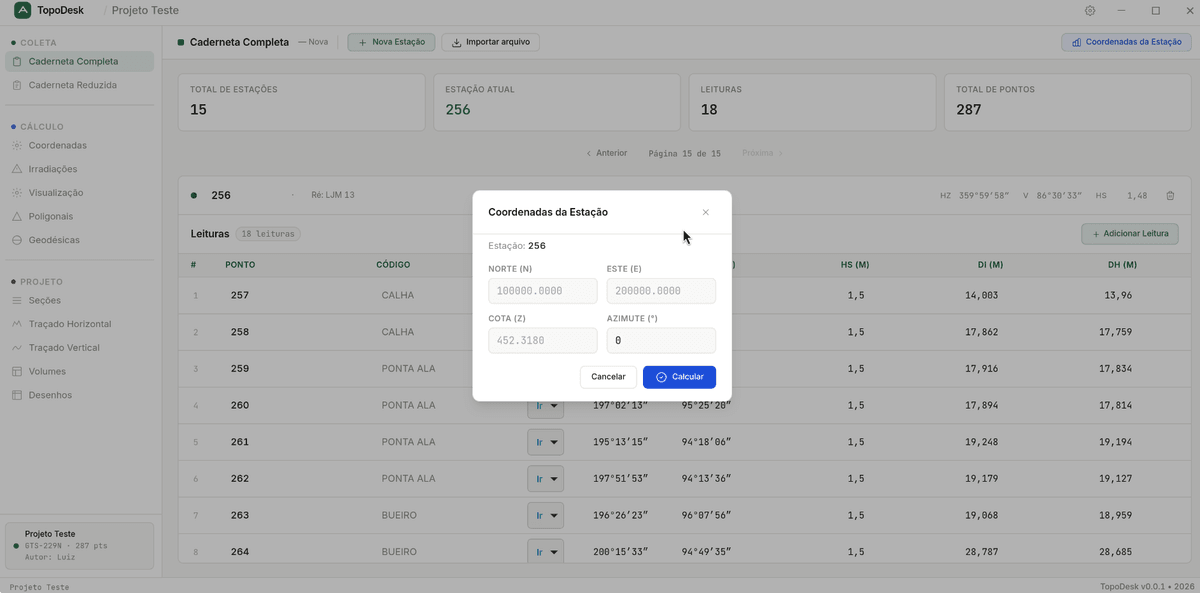Click Irradiações sidebar icon
Screen dimensions: 1200x593
click(x=17, y=169)
